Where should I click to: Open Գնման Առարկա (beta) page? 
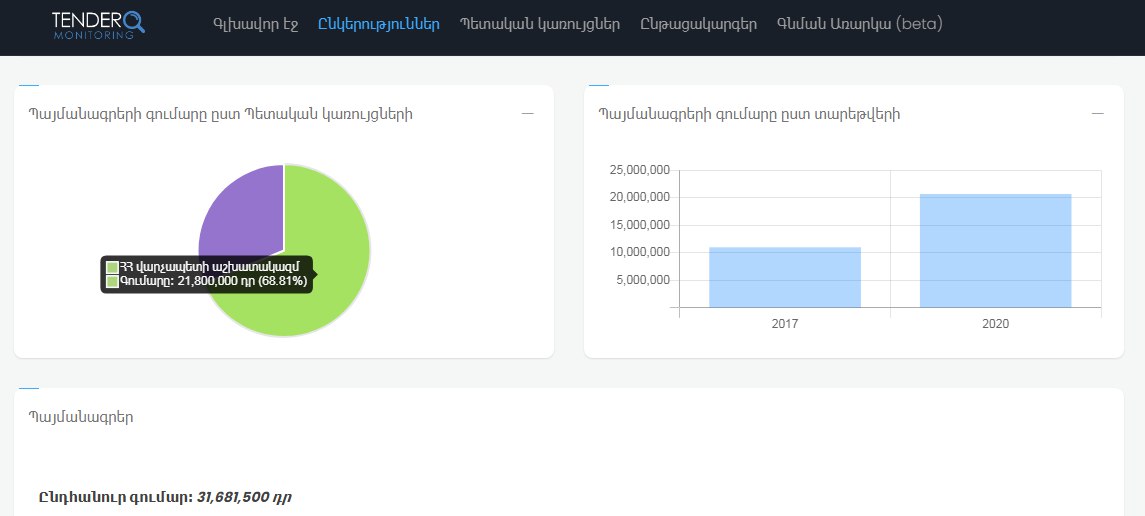(x=859, y=24)
